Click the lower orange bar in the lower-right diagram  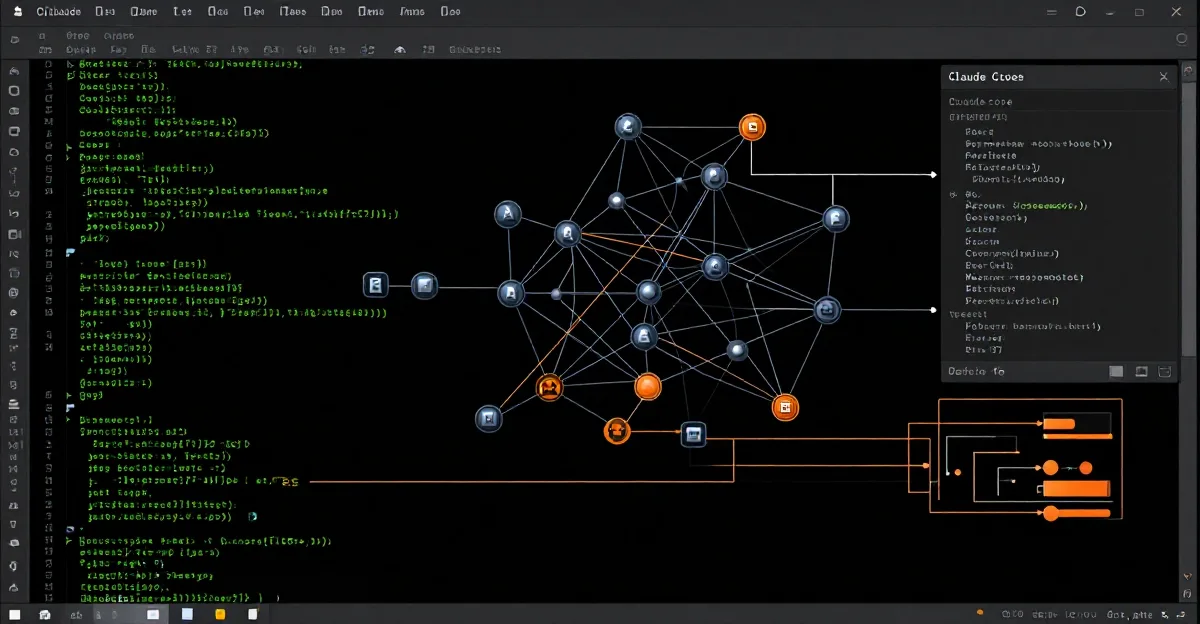(1076, 489)
